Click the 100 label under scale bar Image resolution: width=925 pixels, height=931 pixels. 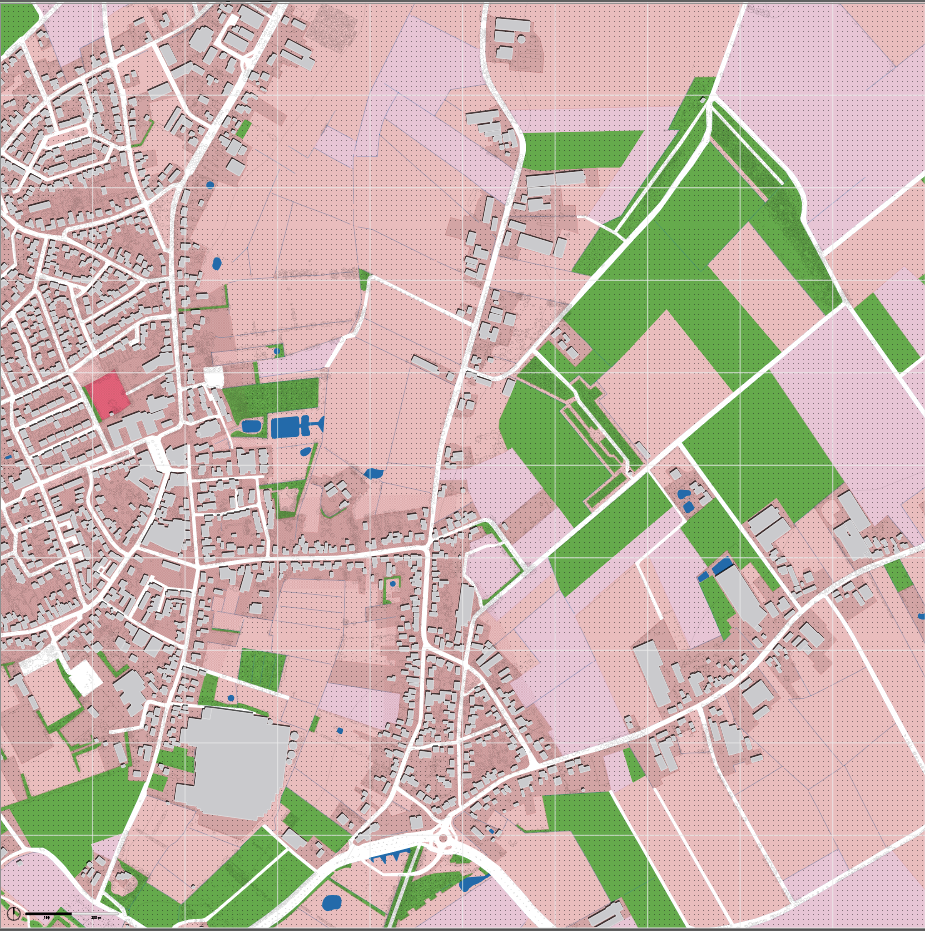pos(46,918)
